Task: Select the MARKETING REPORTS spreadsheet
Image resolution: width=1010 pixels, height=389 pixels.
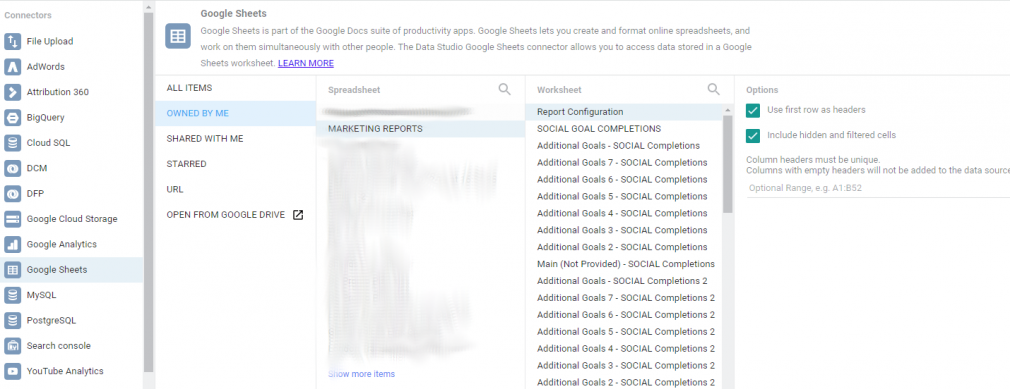Action: 421,129
